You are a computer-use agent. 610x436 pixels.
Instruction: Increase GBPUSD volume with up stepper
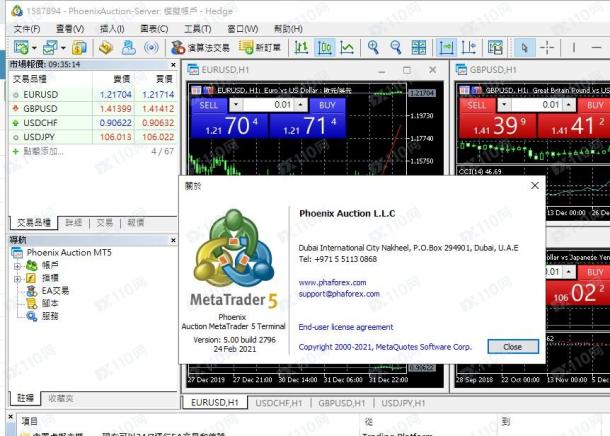[x=569, y=105]
